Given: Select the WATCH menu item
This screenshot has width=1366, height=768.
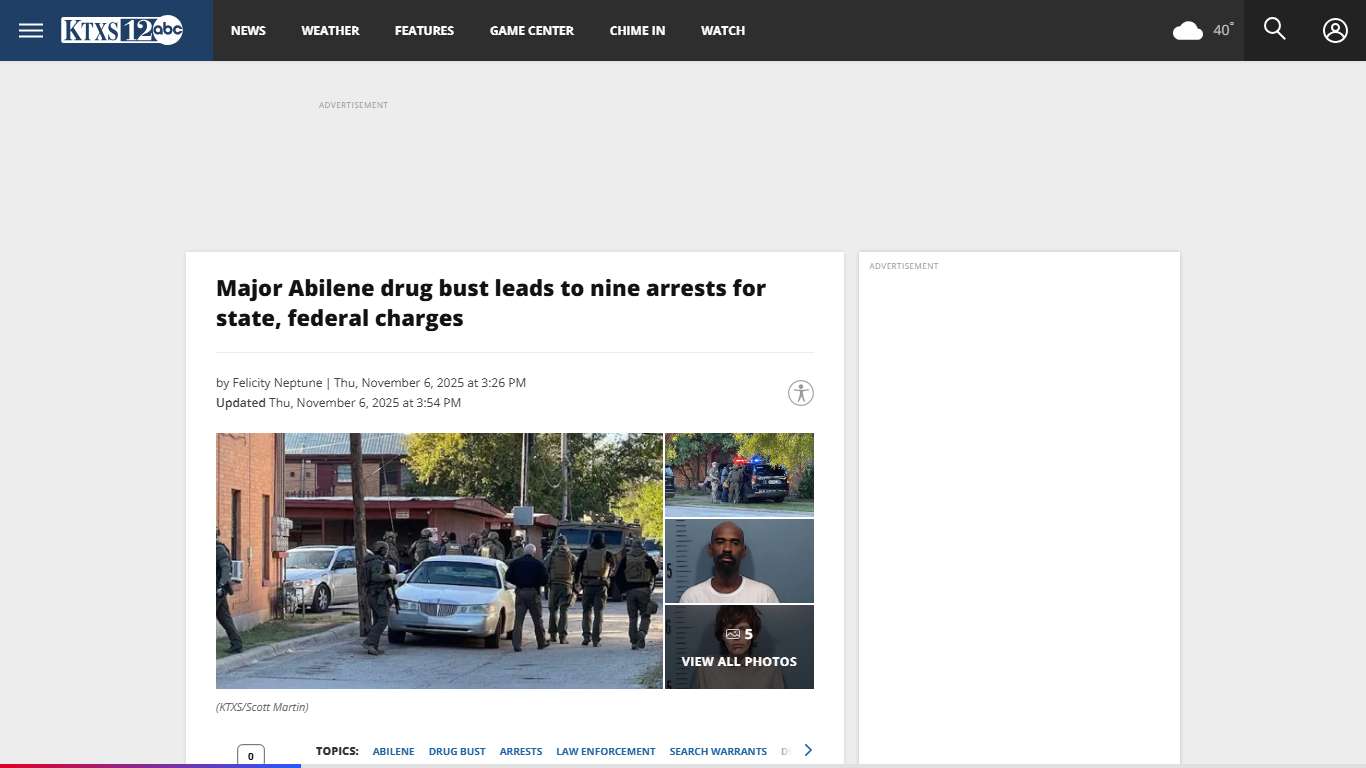Looking at the screenshot, I should (x=722, y=30).
